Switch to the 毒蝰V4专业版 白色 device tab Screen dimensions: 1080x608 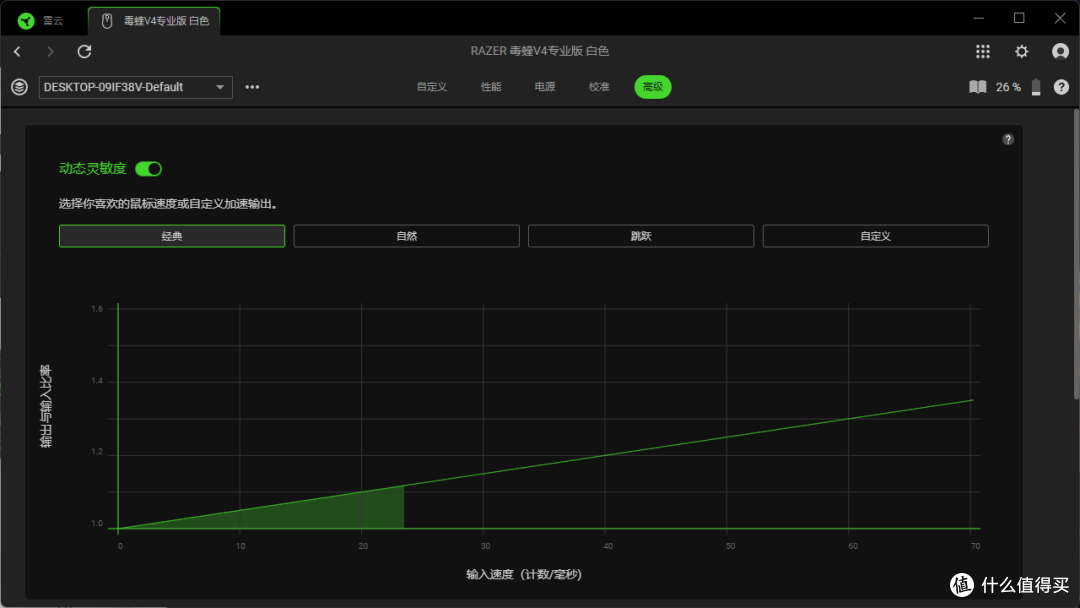click(154, 21)
